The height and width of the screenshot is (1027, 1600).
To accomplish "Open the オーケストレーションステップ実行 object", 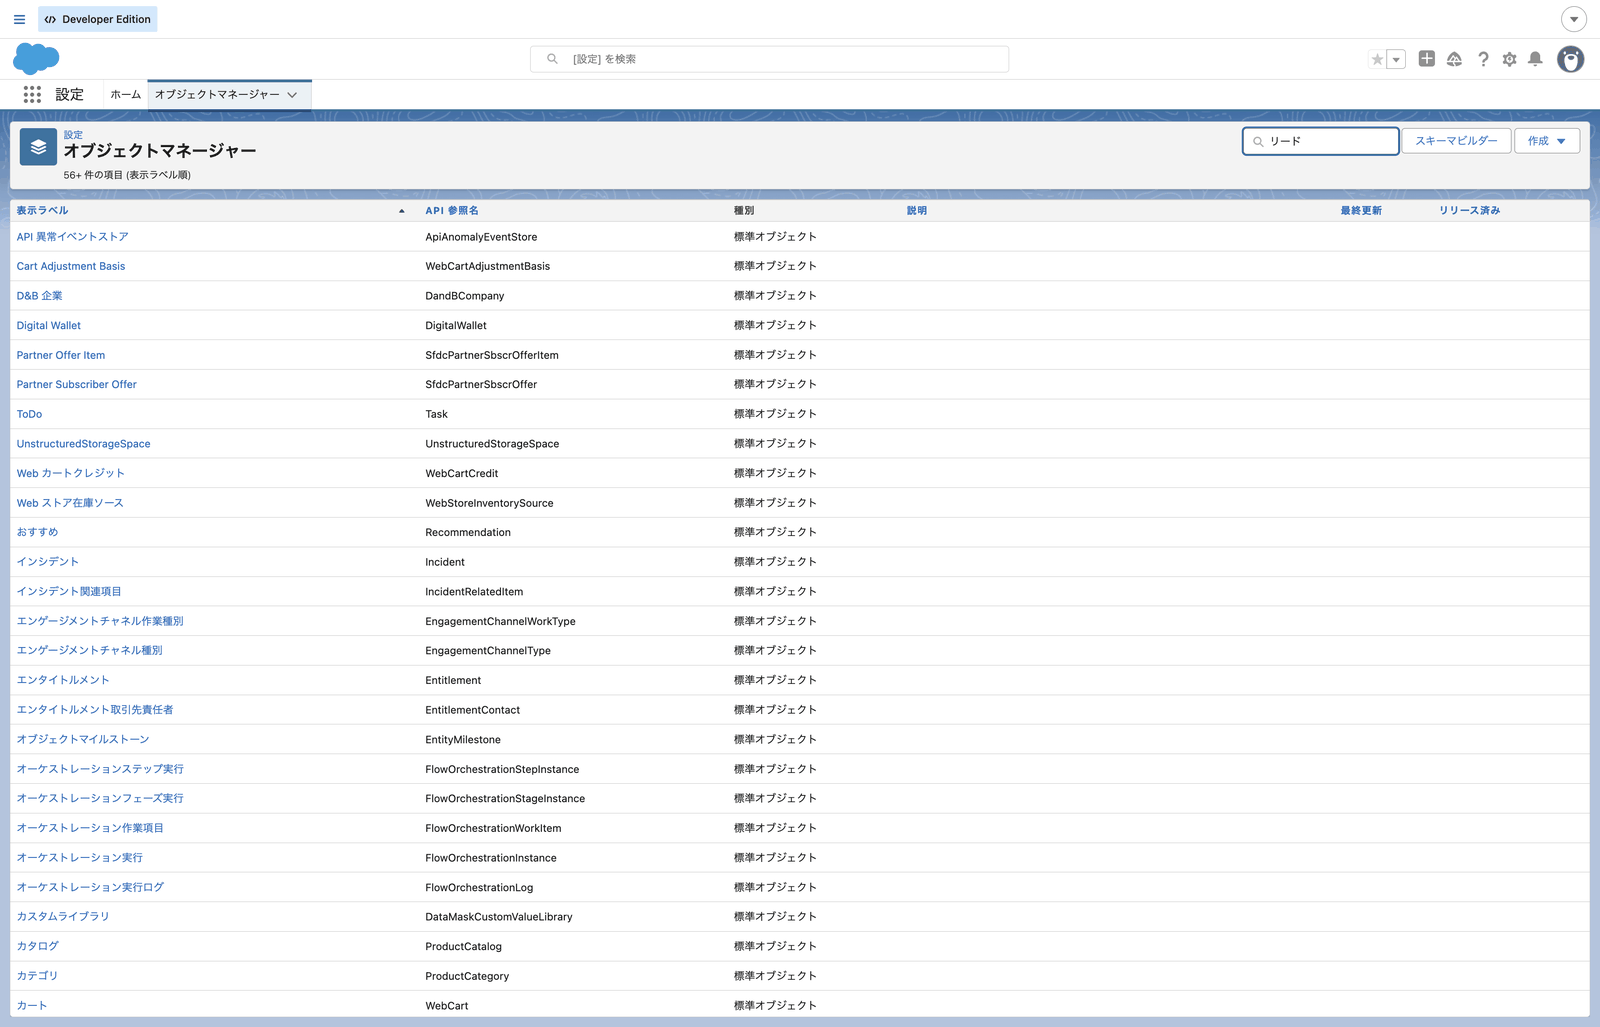I will click(x=100, y=769).
